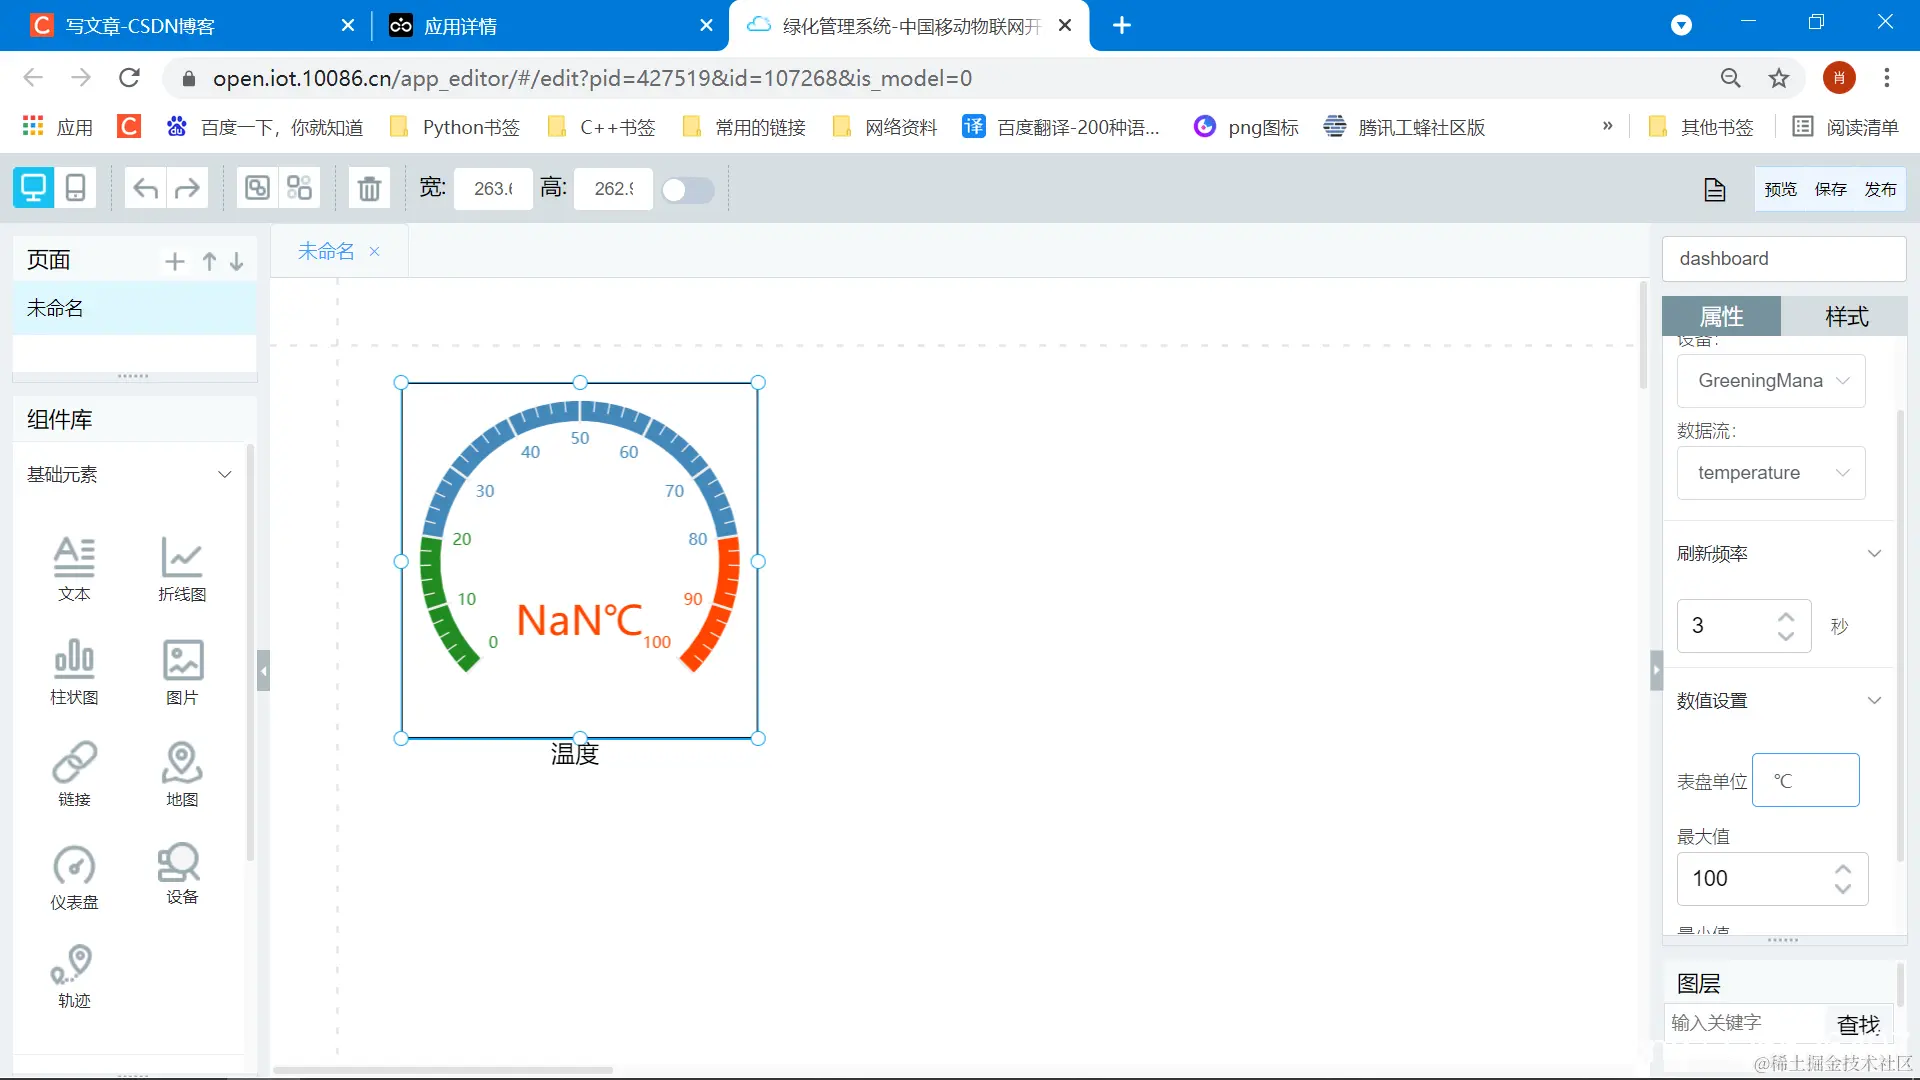Select the 未命名 canvas tab

point(326,251)
